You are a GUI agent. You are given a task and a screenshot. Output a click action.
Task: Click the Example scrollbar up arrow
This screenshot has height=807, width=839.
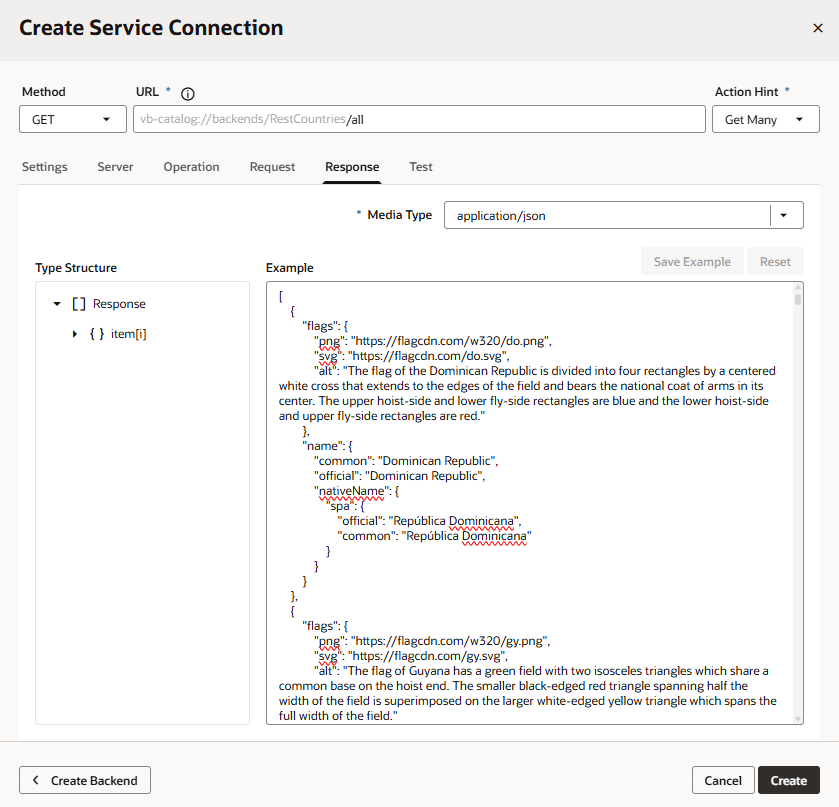(798, 287)
